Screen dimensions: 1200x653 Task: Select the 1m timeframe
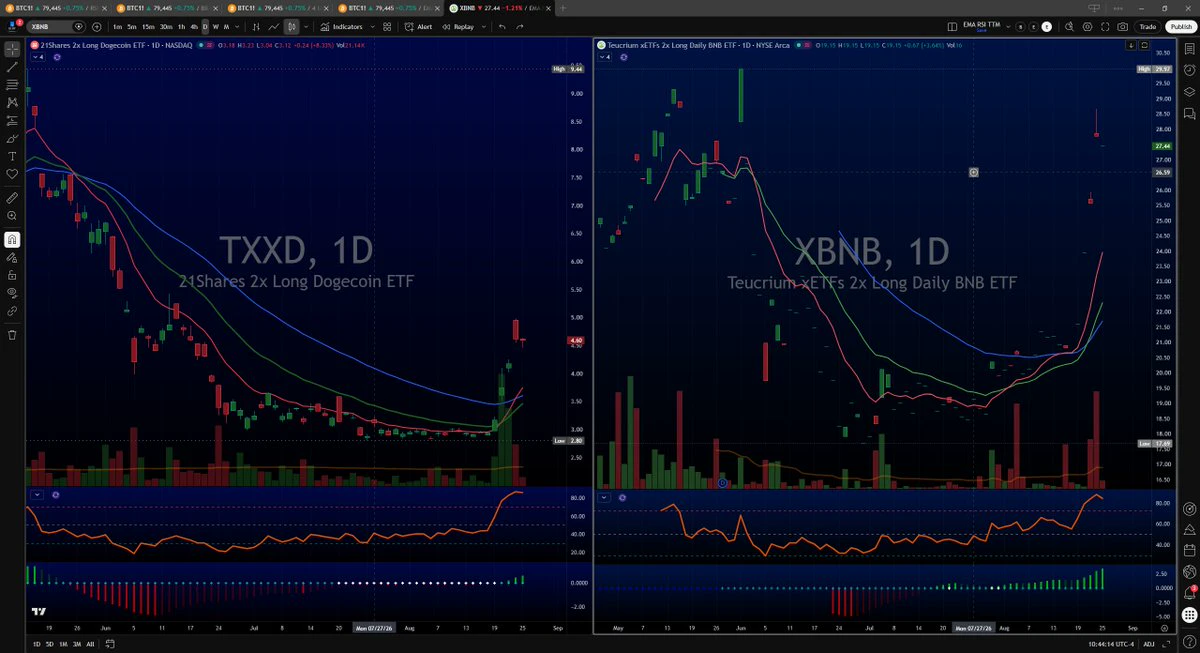(x=118, y=27)
